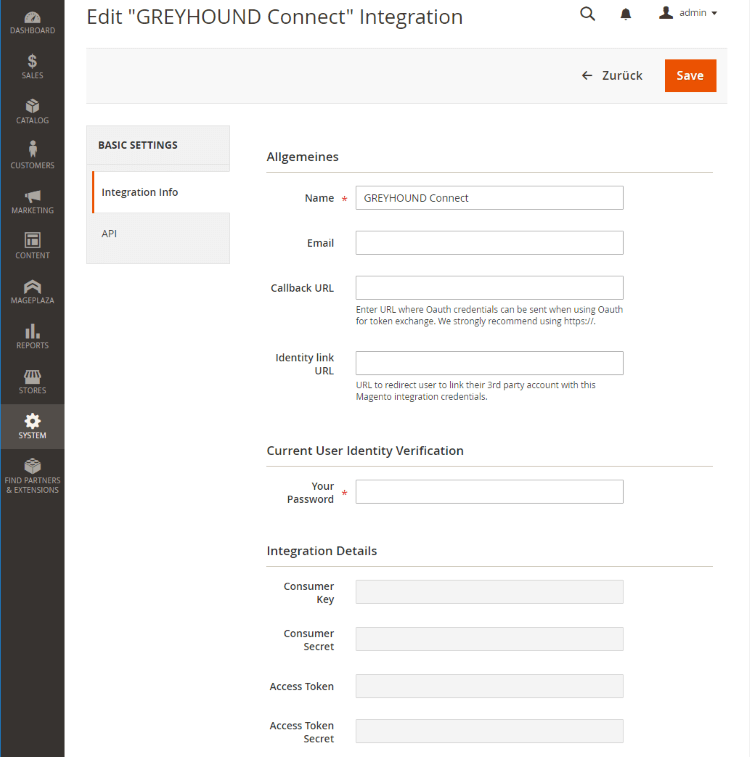Image resolution: width=750 pixels, height=757 pixels.
Task: Select the Integration Info tab
Action: (x=161, y=192)
